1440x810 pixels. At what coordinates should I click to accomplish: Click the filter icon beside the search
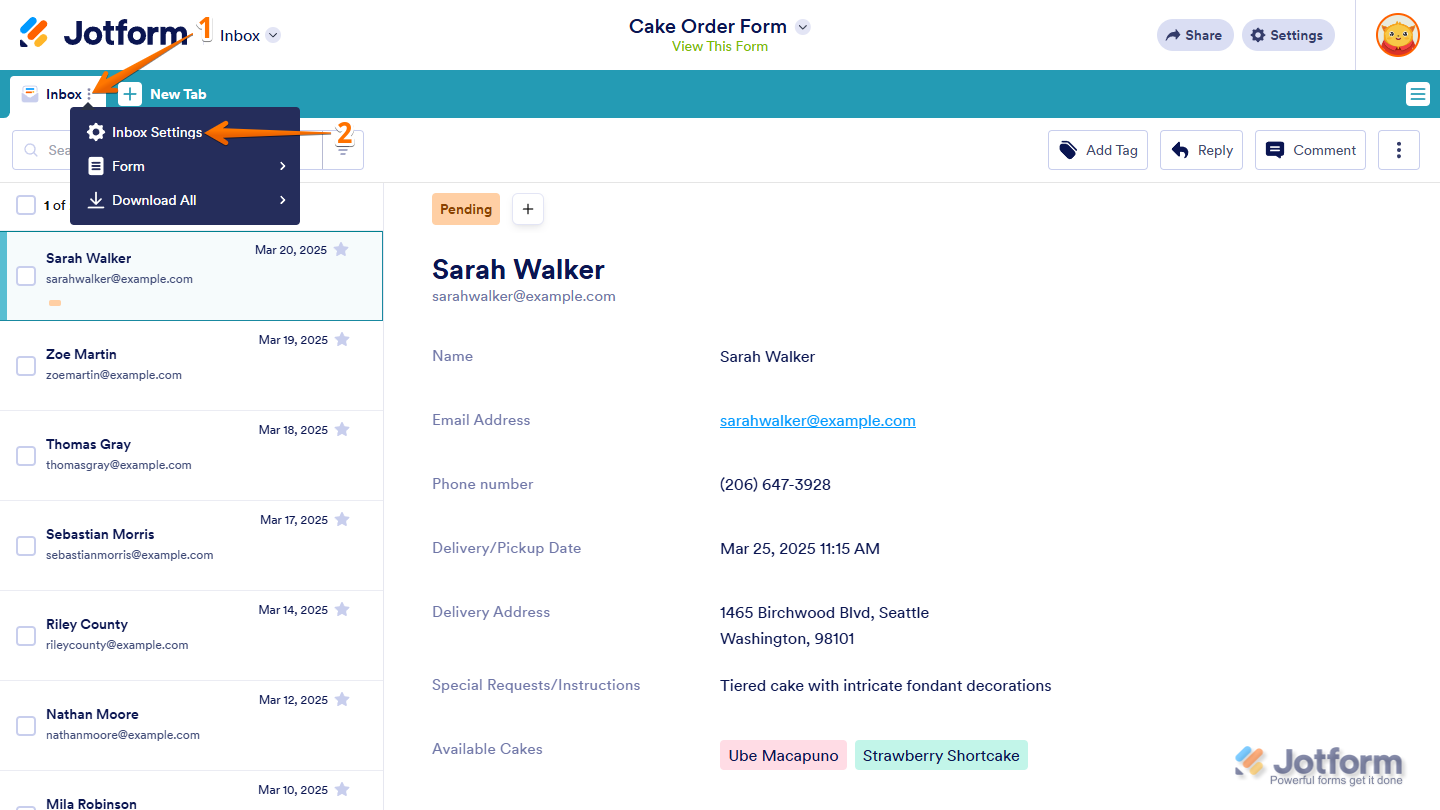point(343,150)
